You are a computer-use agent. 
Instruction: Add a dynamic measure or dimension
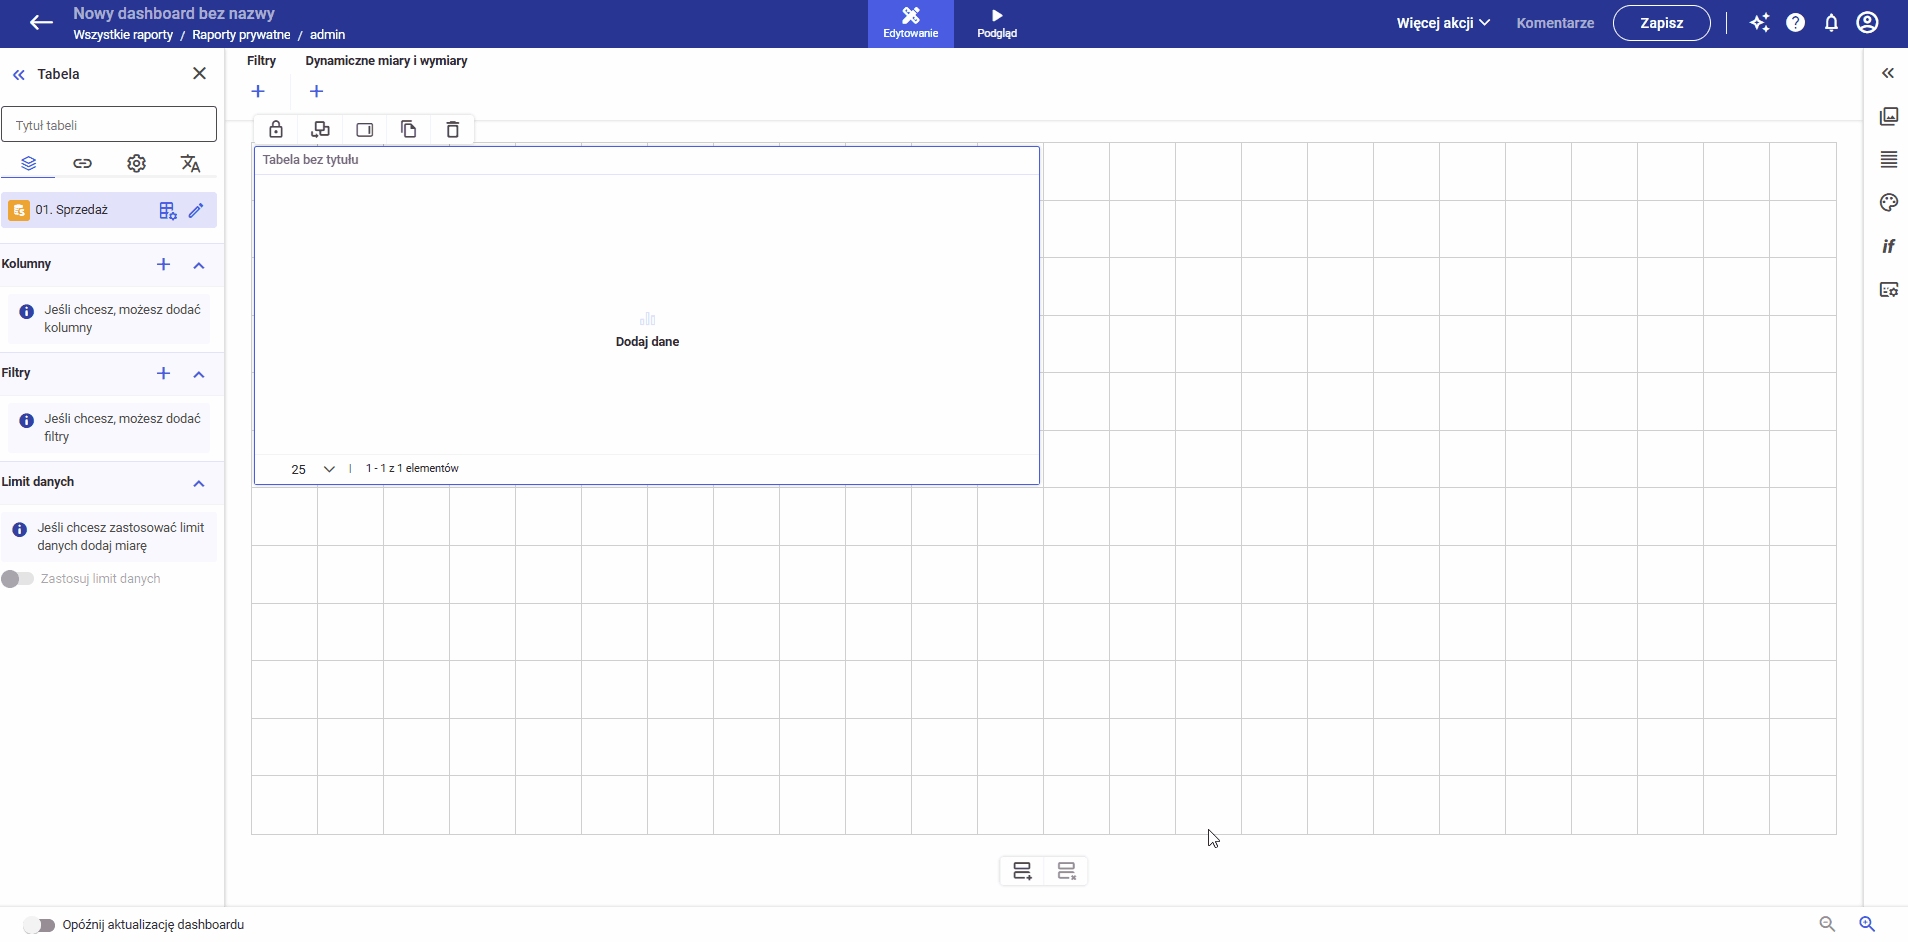point(317,92)
